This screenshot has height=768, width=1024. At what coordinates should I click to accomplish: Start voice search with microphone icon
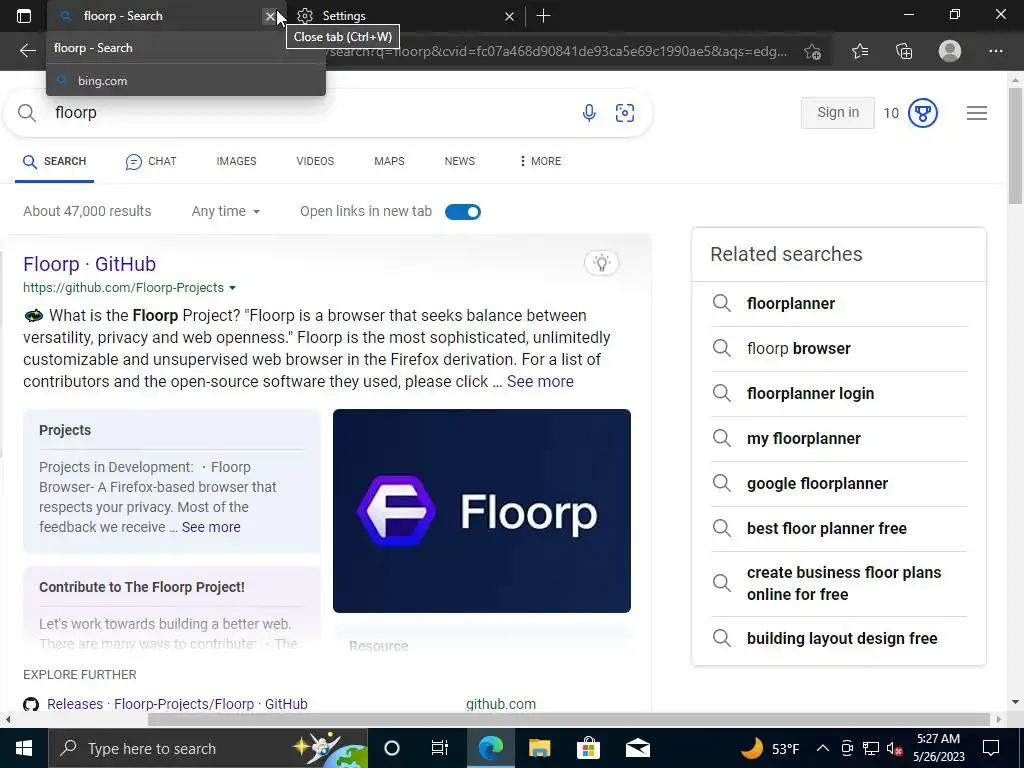click(x=588, y=113)
